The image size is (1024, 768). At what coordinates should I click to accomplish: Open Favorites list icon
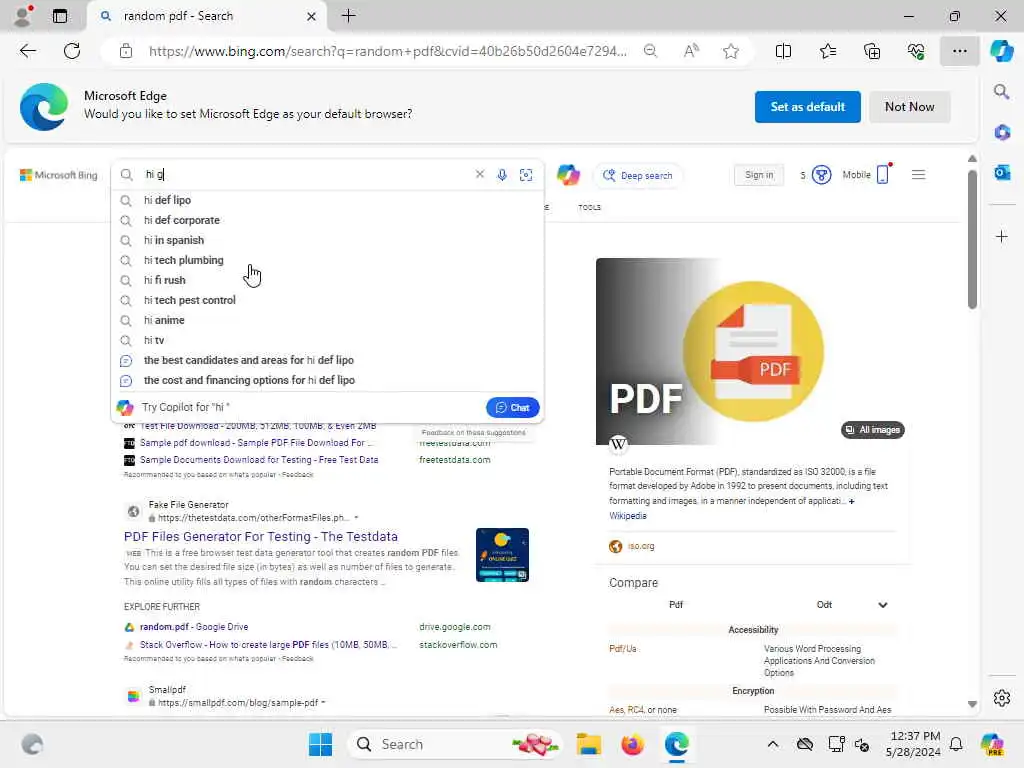pos(827,51)
